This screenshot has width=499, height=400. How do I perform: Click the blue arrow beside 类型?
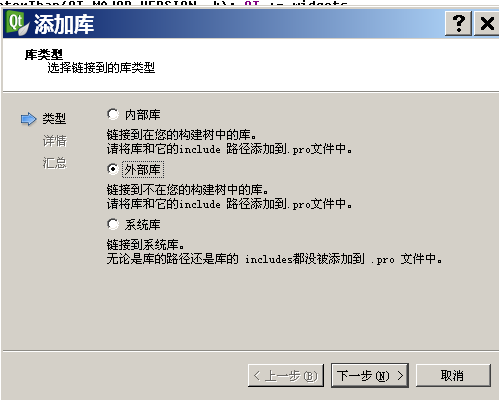[28, 119]
